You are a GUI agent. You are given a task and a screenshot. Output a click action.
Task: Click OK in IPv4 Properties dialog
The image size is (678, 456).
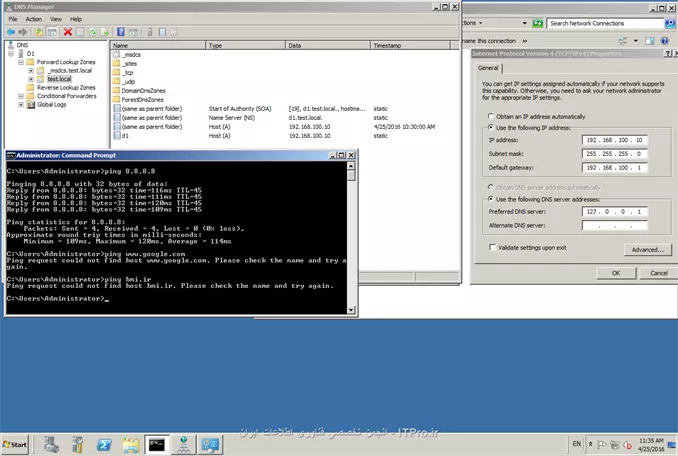click(616, 273)
